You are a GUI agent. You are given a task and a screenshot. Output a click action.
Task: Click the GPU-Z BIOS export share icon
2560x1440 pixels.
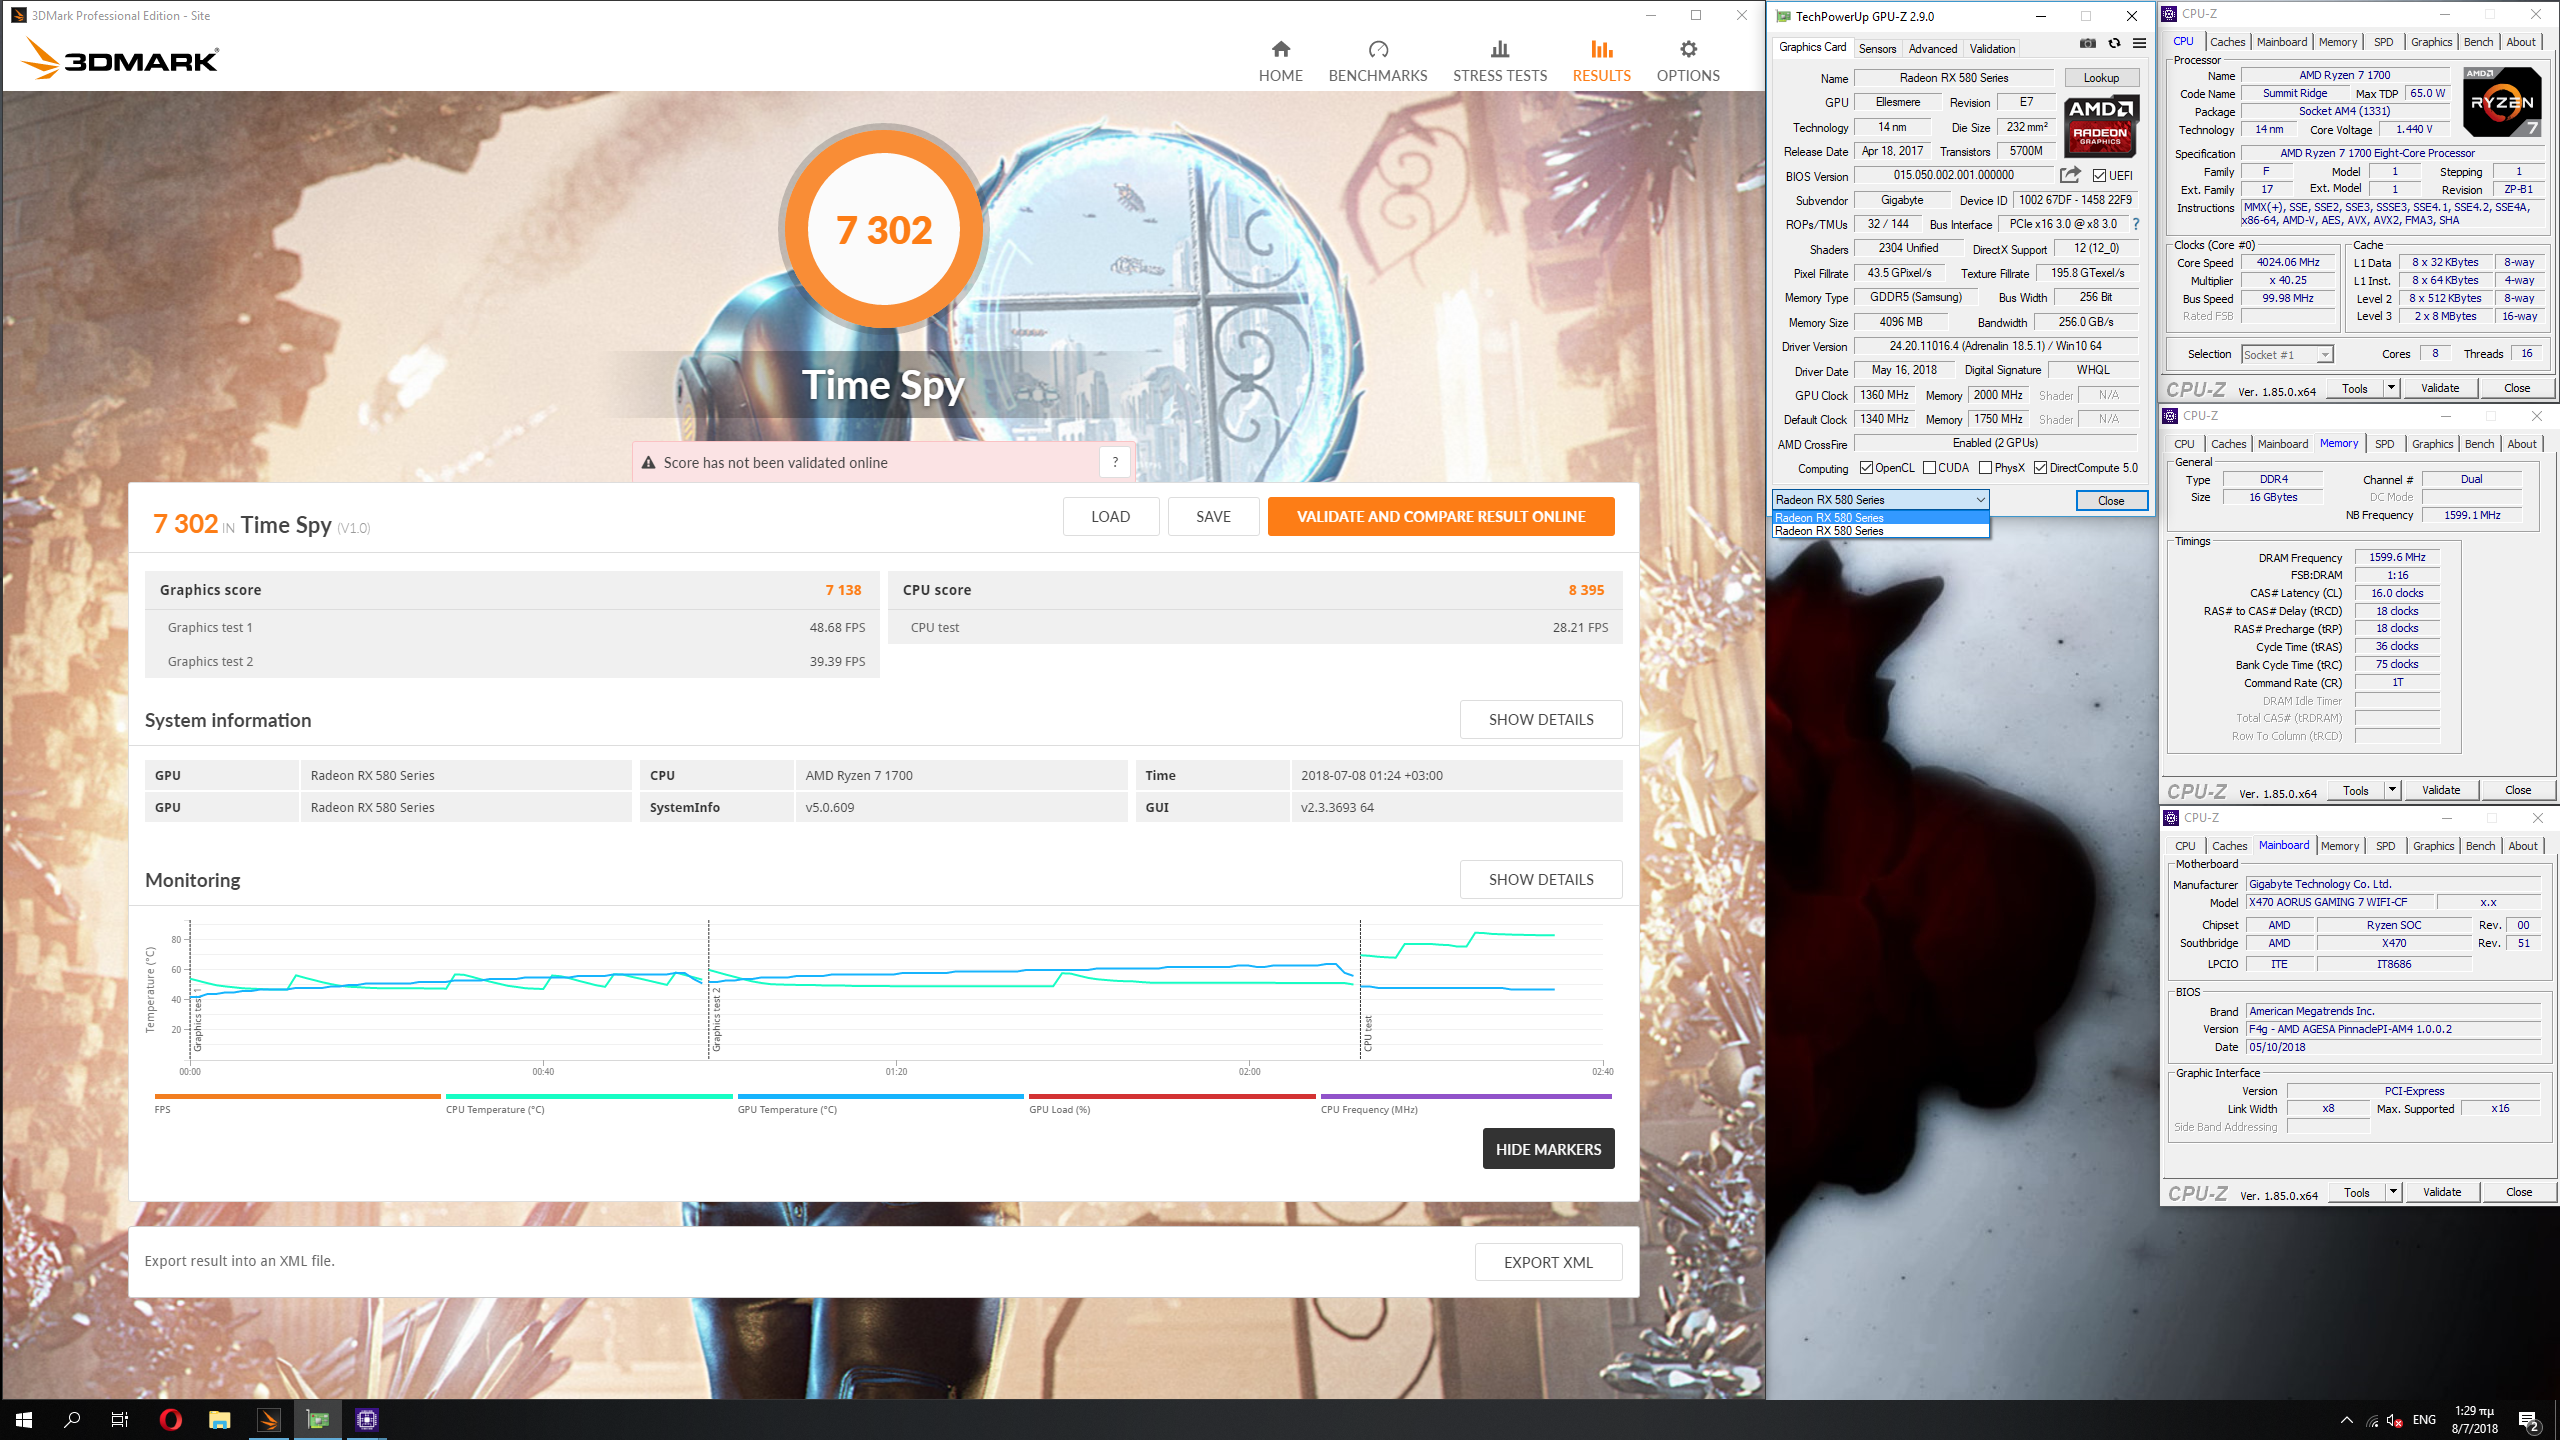2070,175
